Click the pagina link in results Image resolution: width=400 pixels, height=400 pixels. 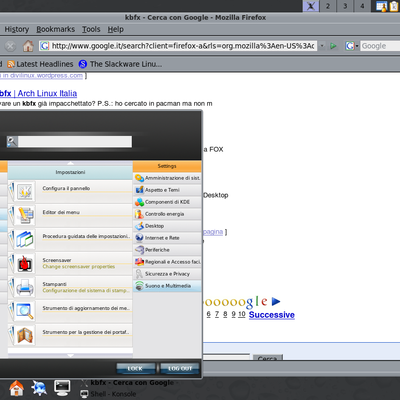click(213, 232)
